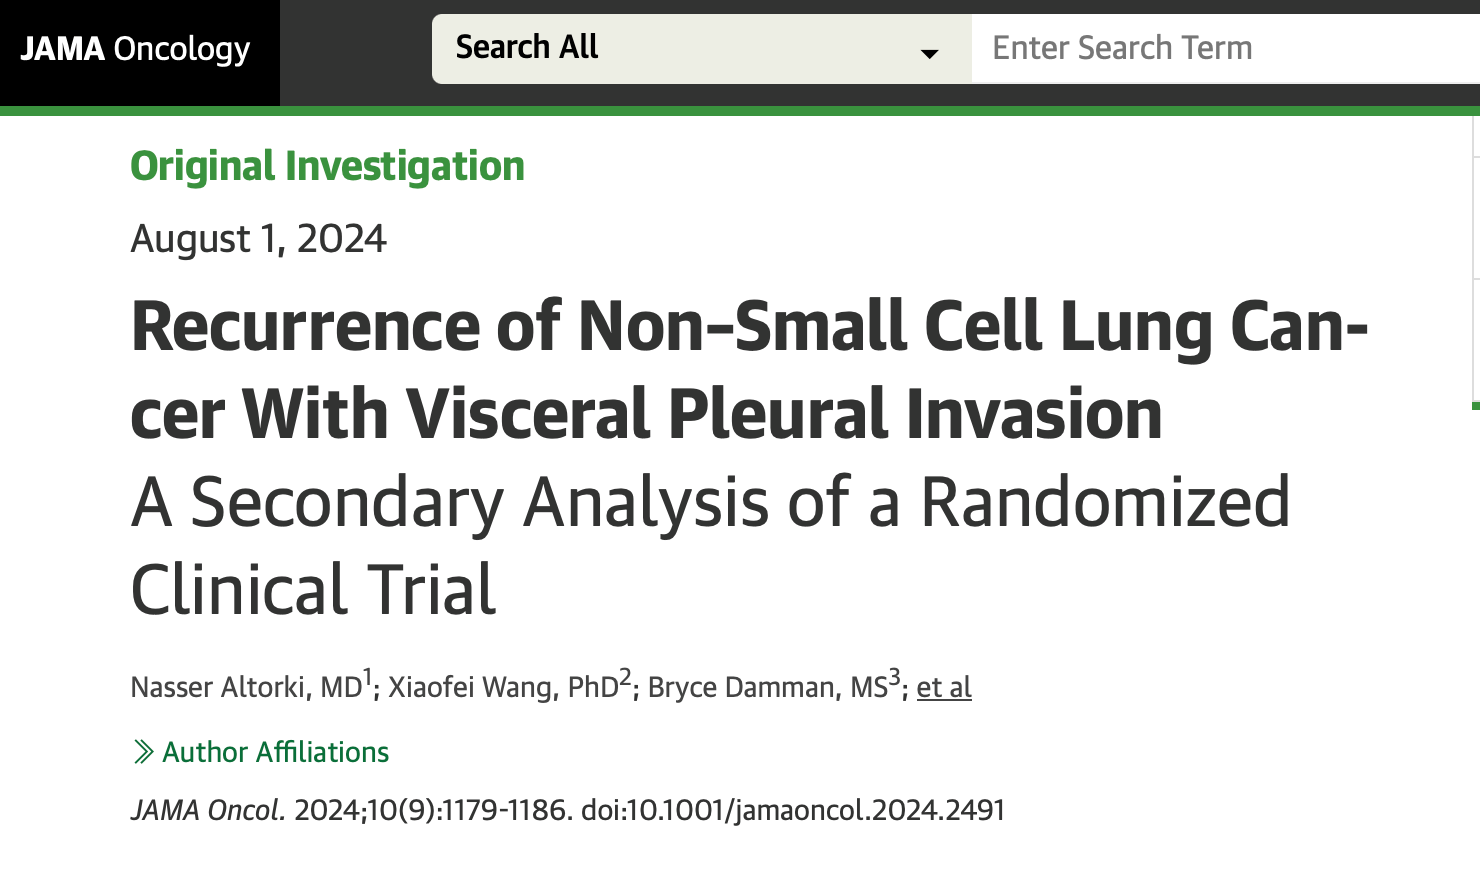Viewport: 1480px width, 870px height.
Task: Expand Author Affiliations section
Action: tap(261, 752)
